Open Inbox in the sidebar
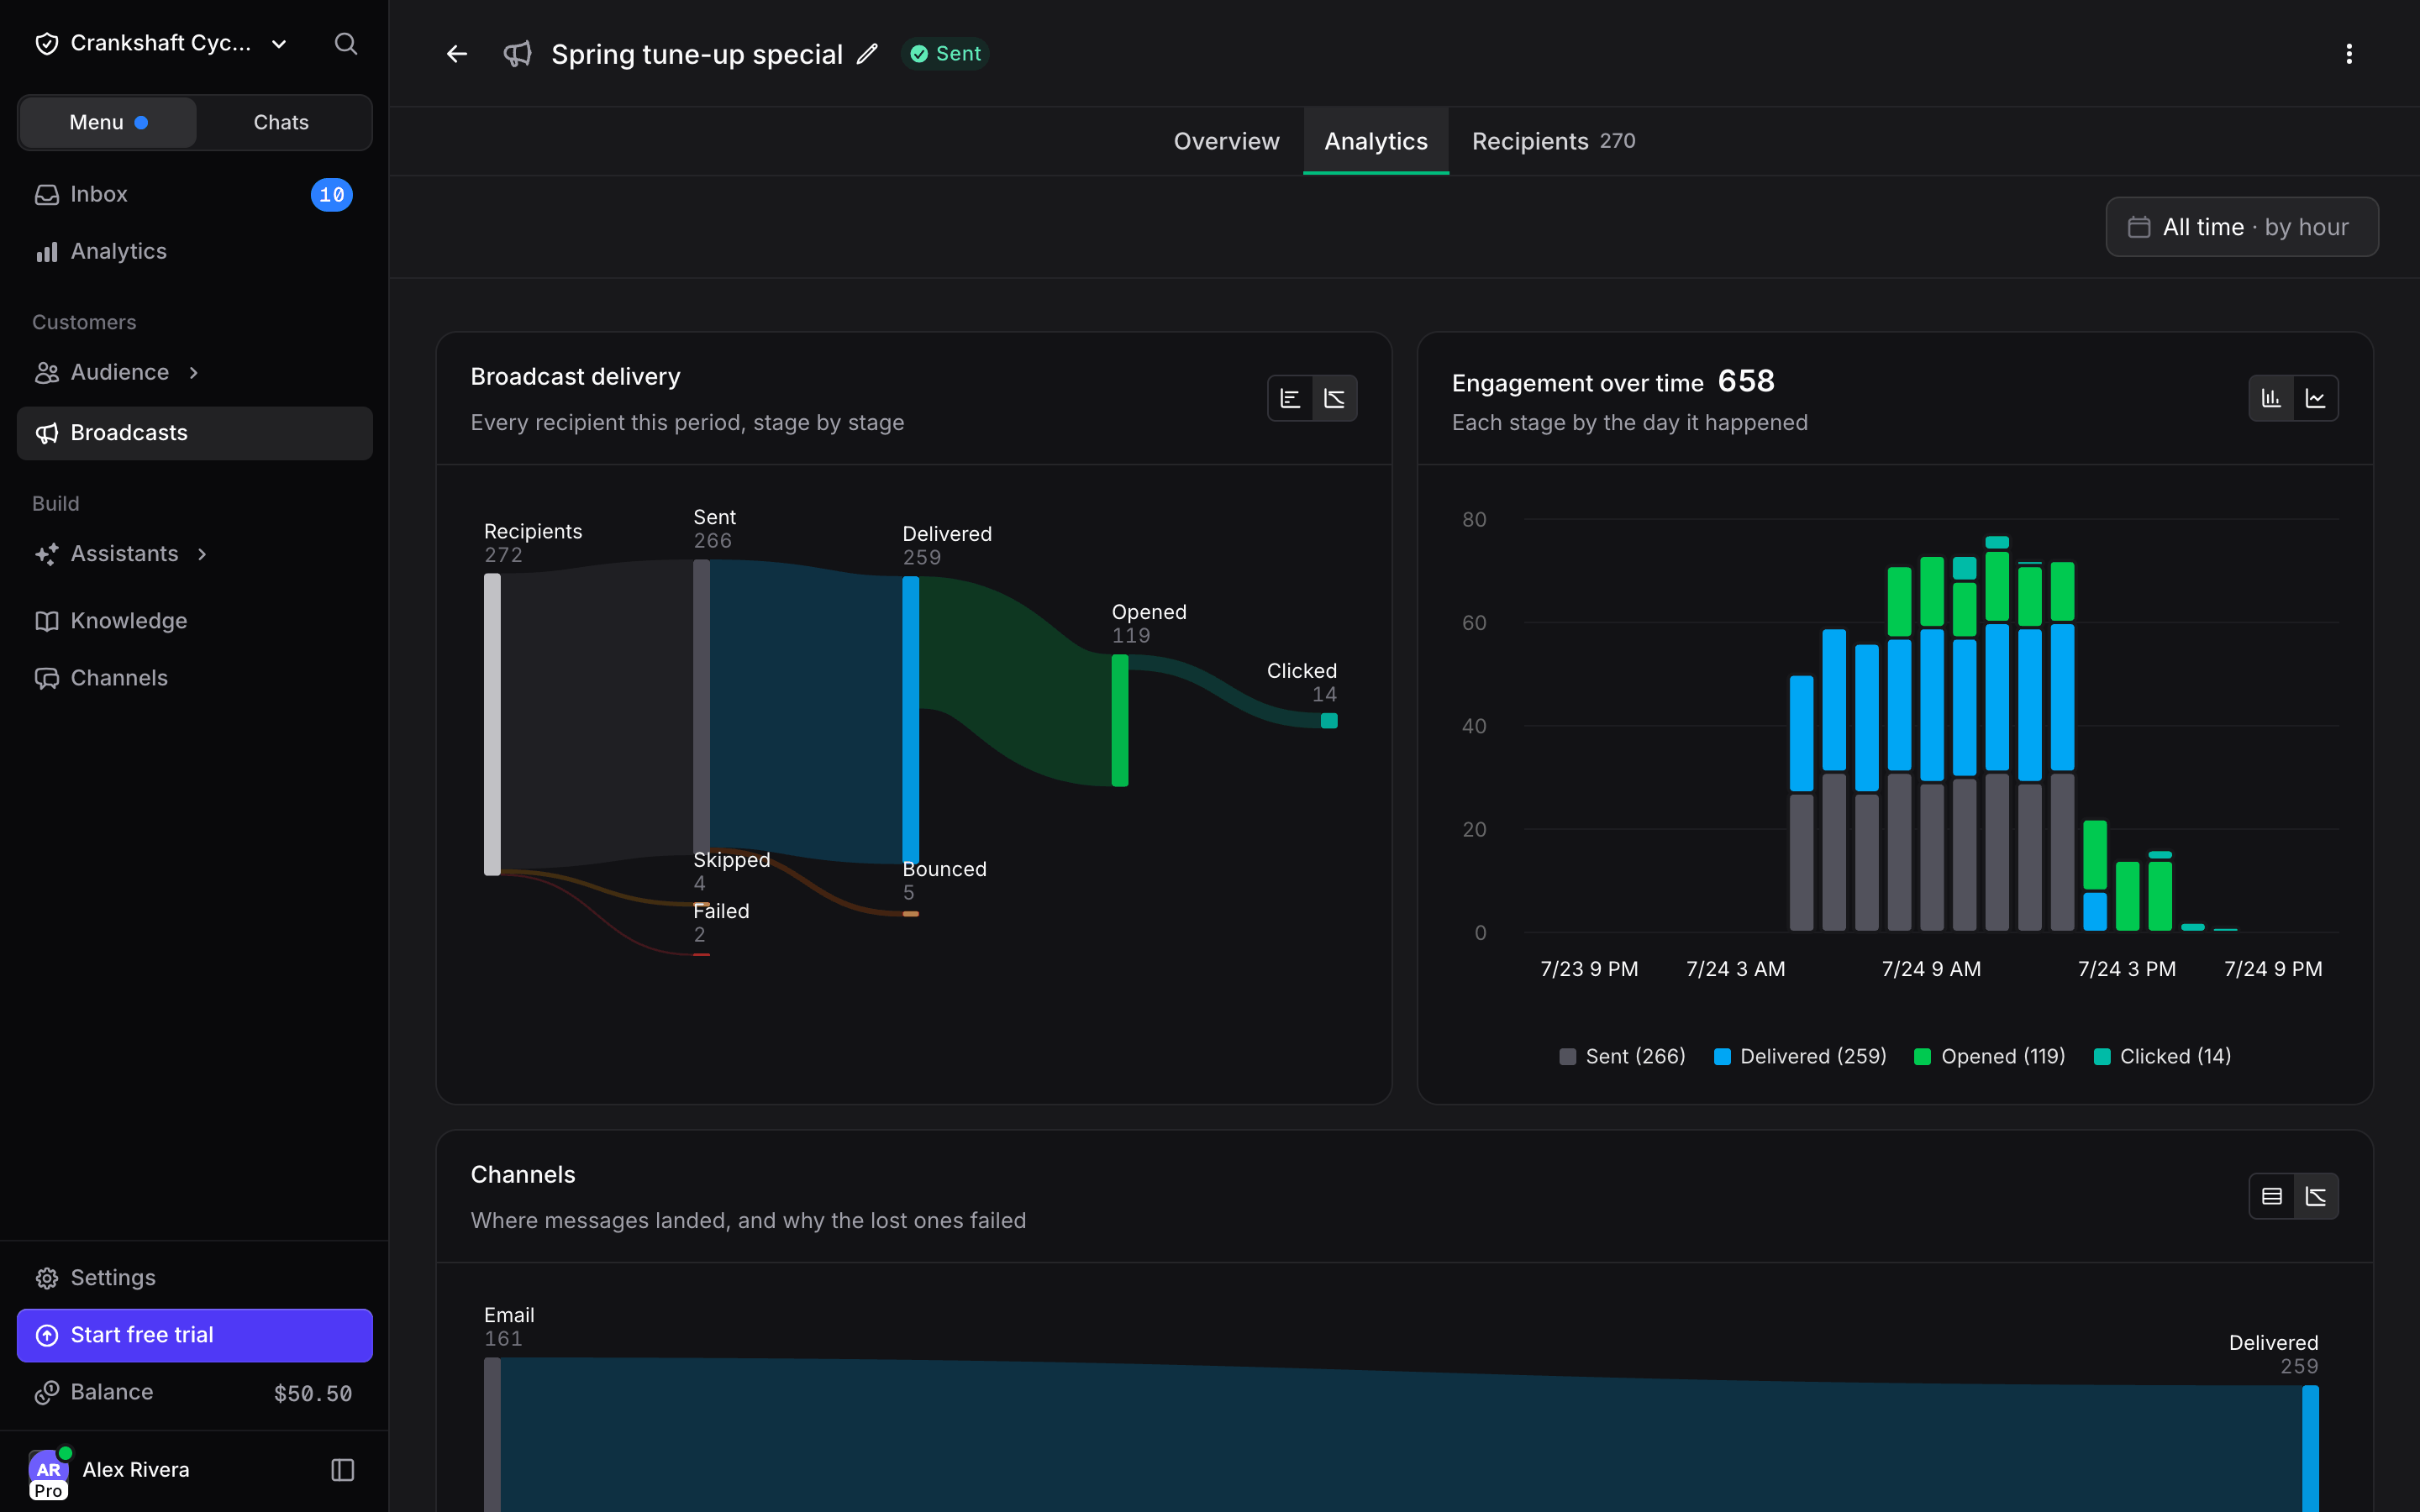 [195, 195]
